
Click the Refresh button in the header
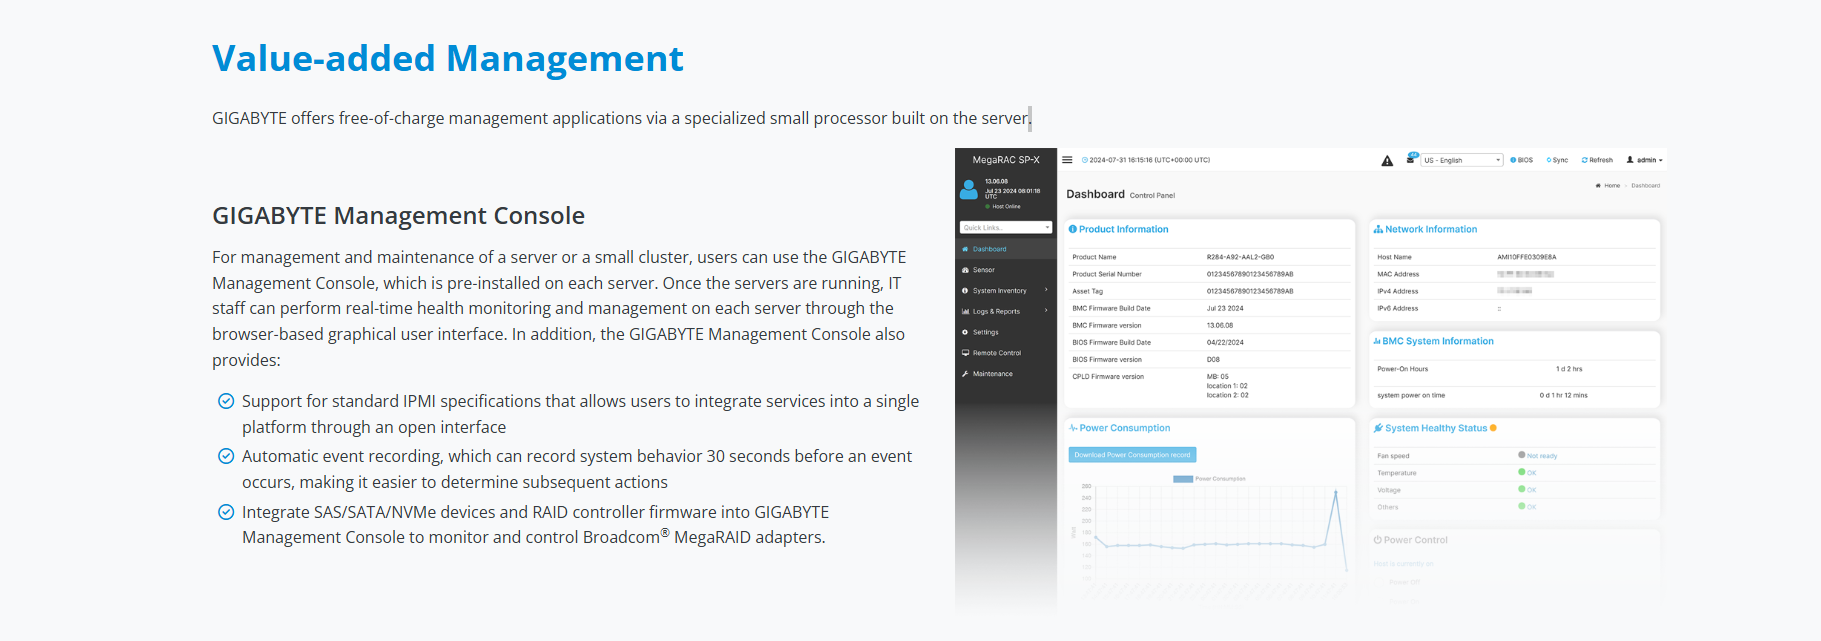[1597, 160]
